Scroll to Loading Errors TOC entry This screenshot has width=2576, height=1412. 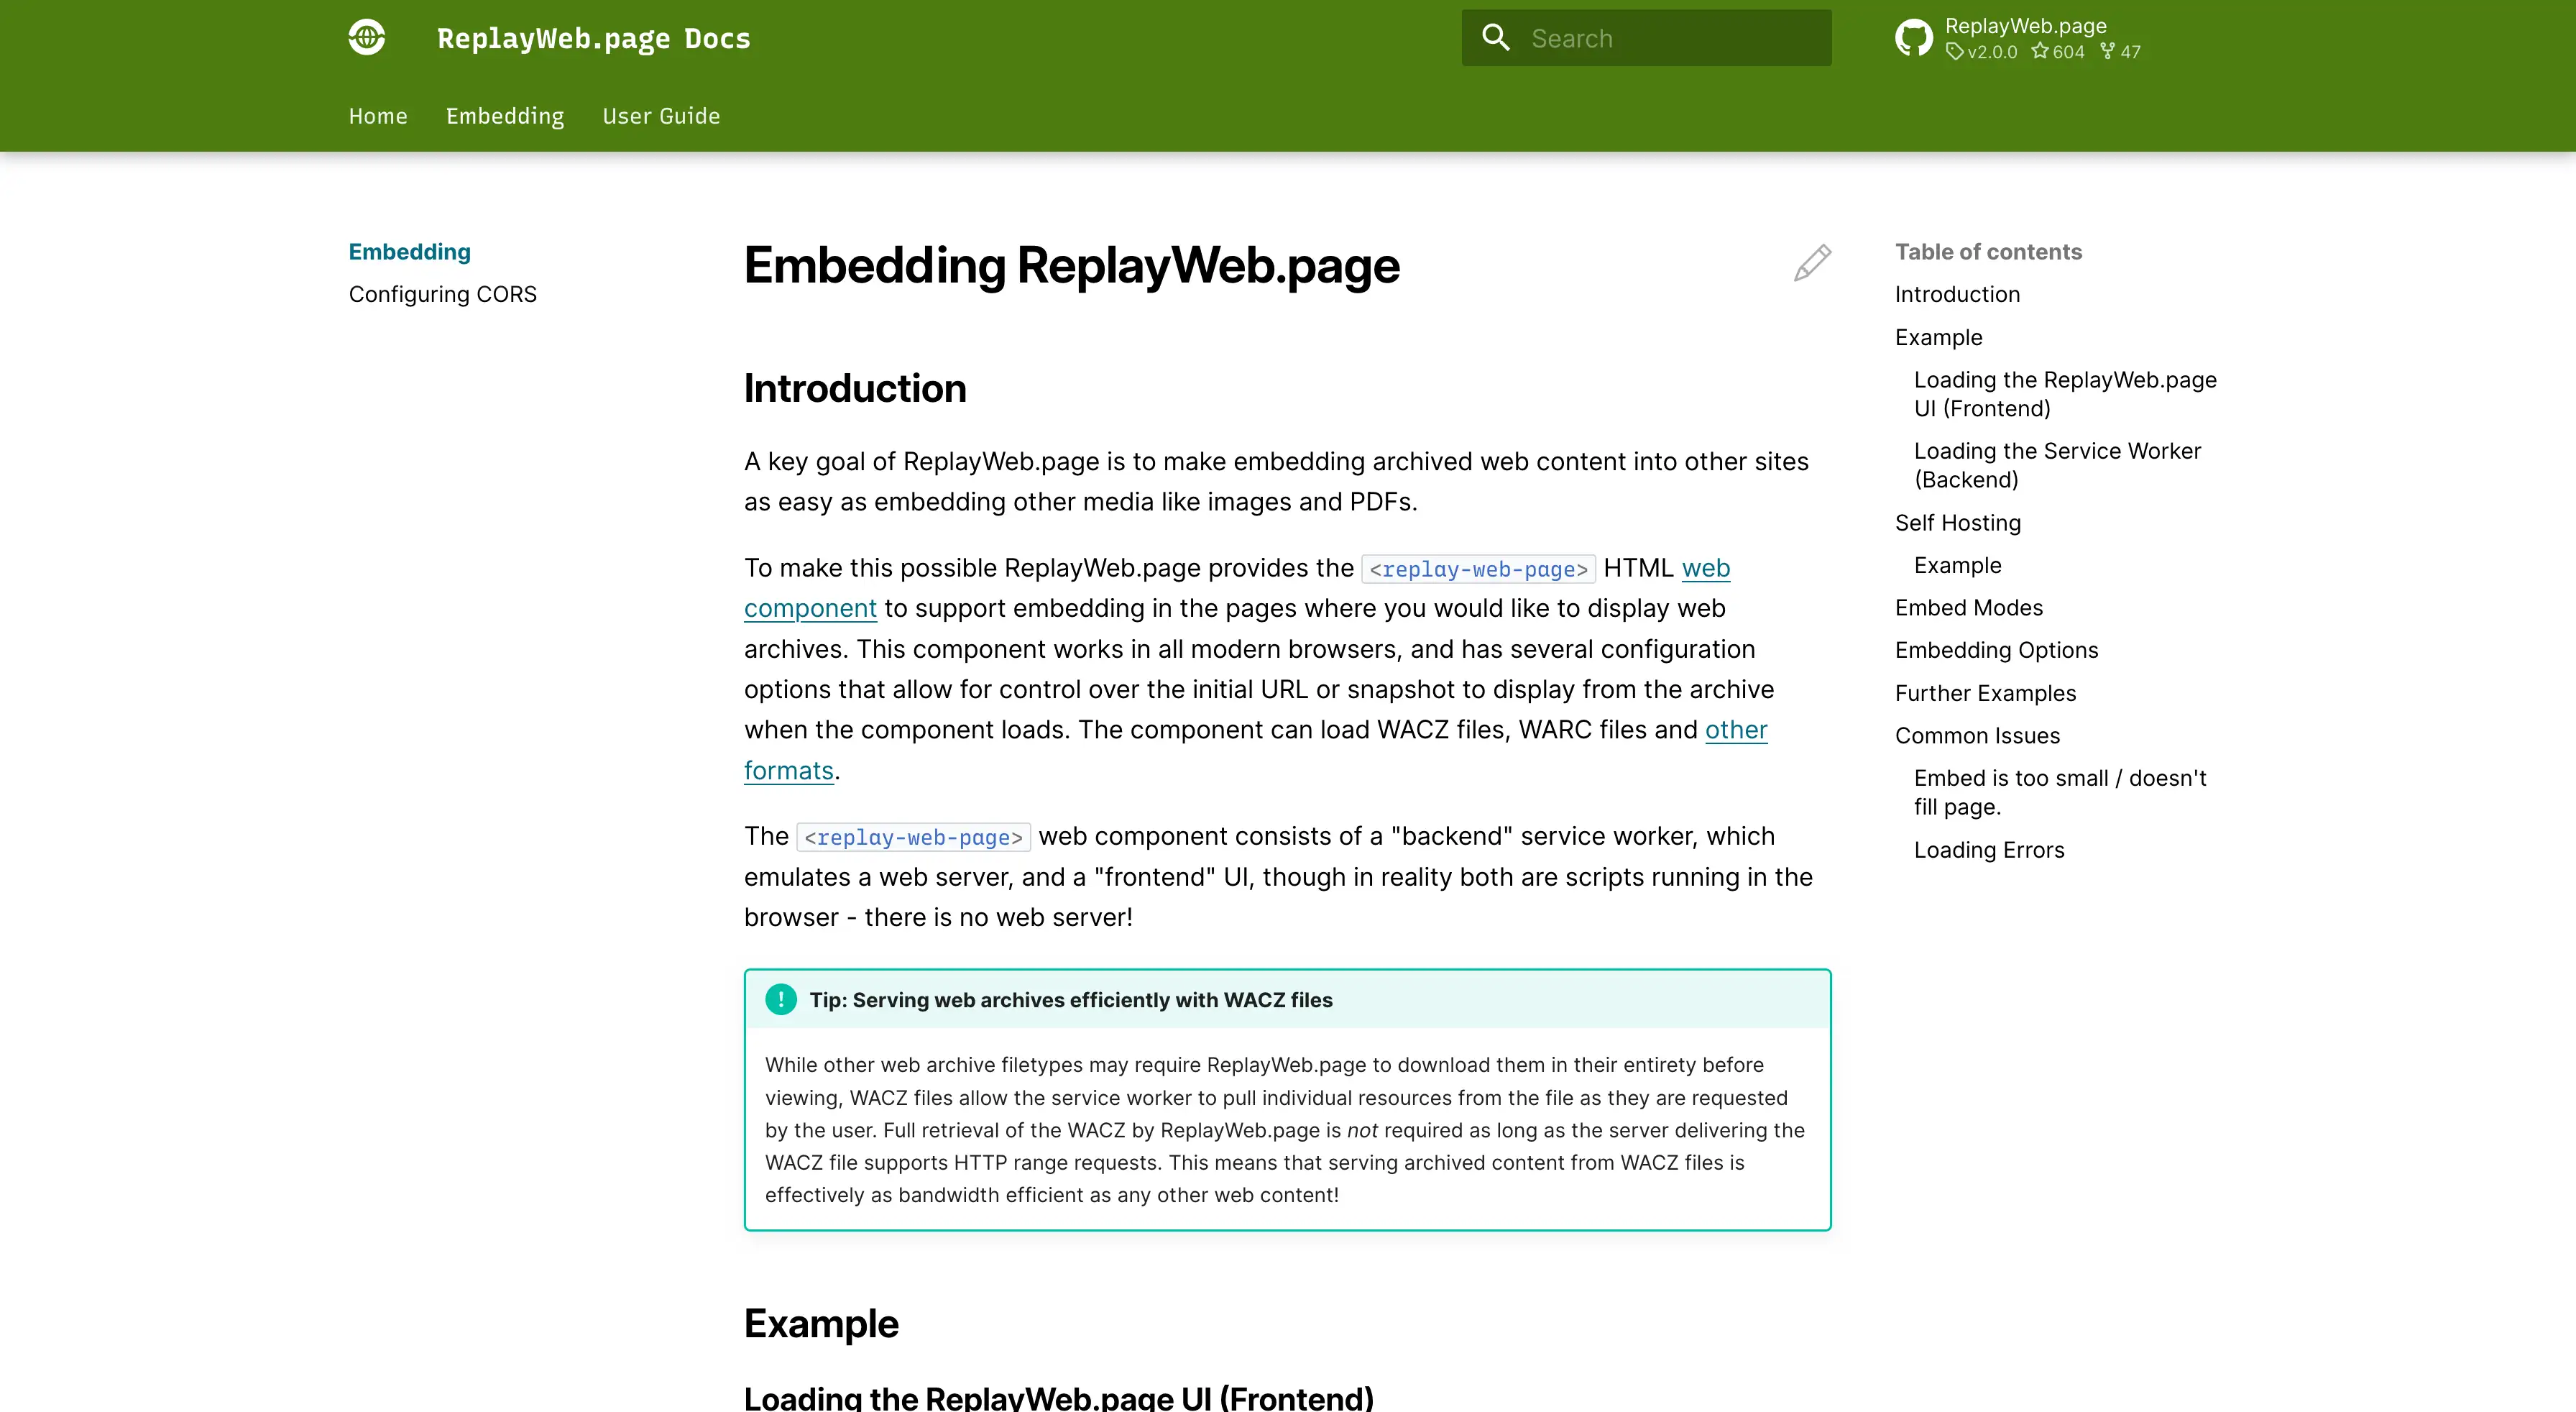click(x=1989, y=848)
